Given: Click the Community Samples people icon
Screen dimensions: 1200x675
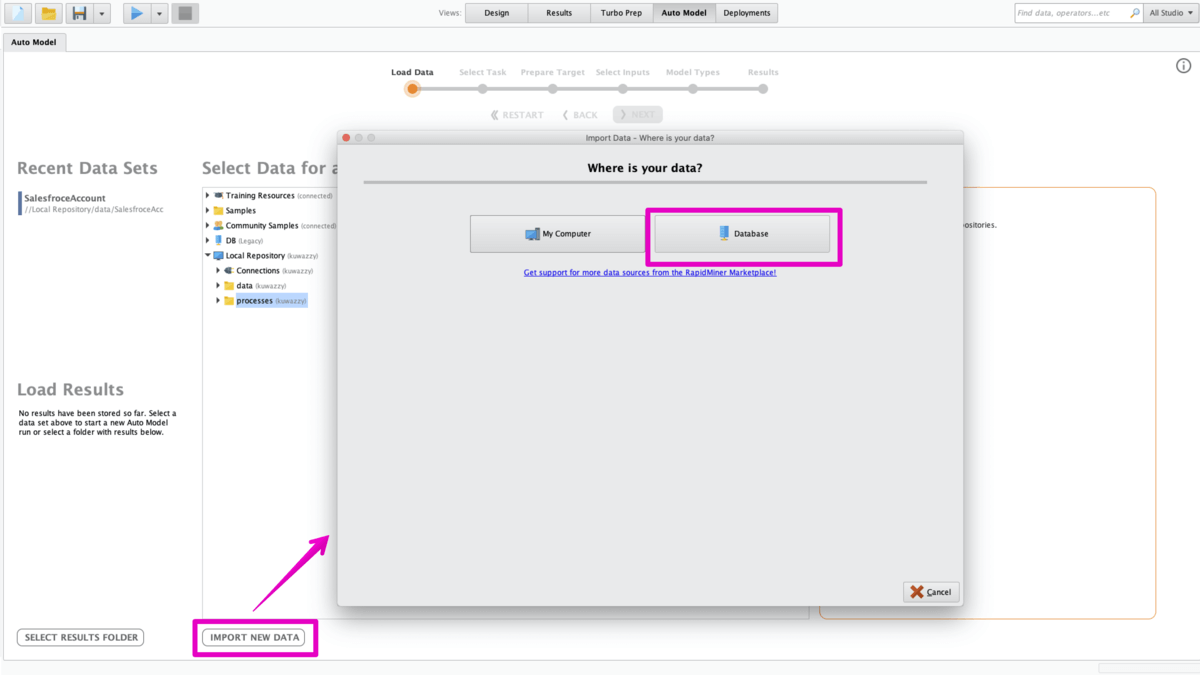Looking at the screenshot, I should [218, 225].
